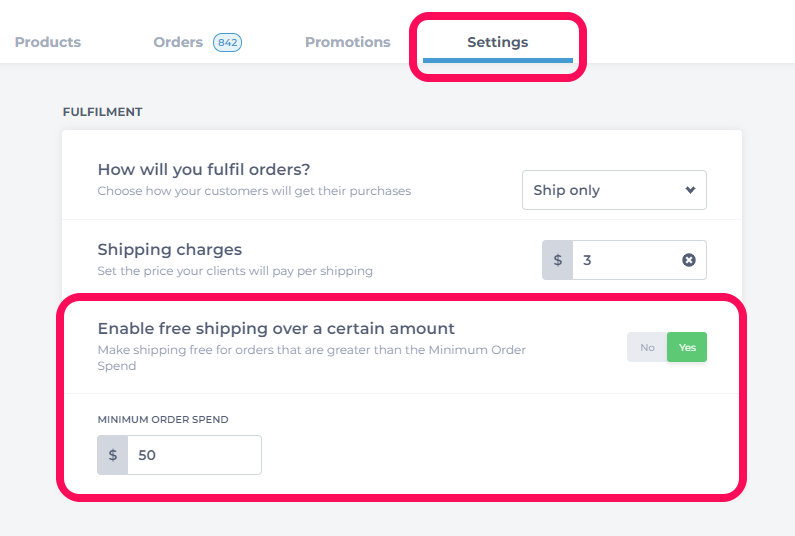The height and width of the screenshot is (536, 795).
Task: Focus the Minimum Order Spend field showing 50
Action: [194, 455]
